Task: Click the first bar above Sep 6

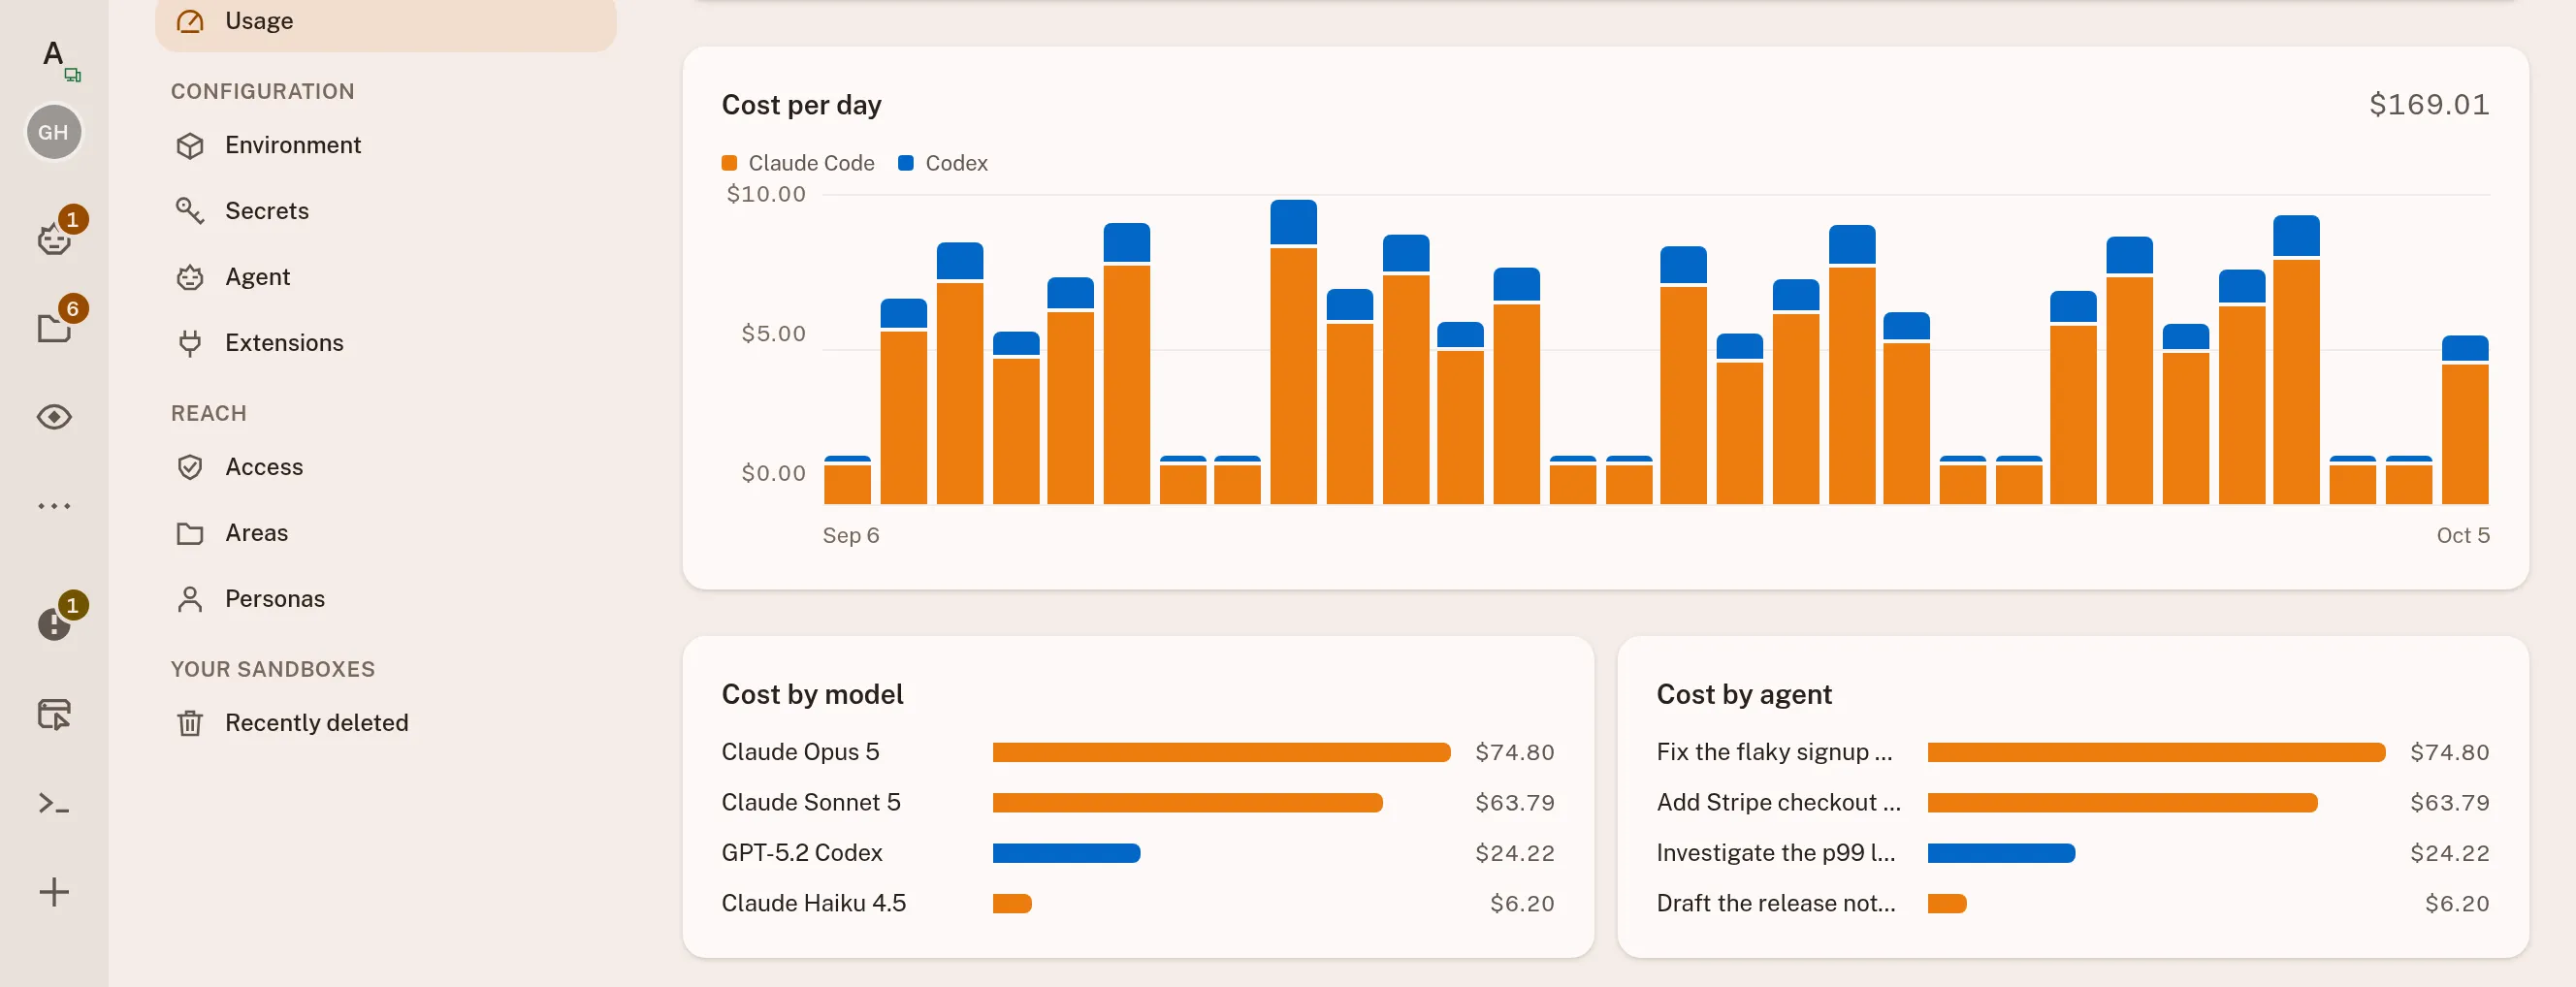Action: click(847, 480)
